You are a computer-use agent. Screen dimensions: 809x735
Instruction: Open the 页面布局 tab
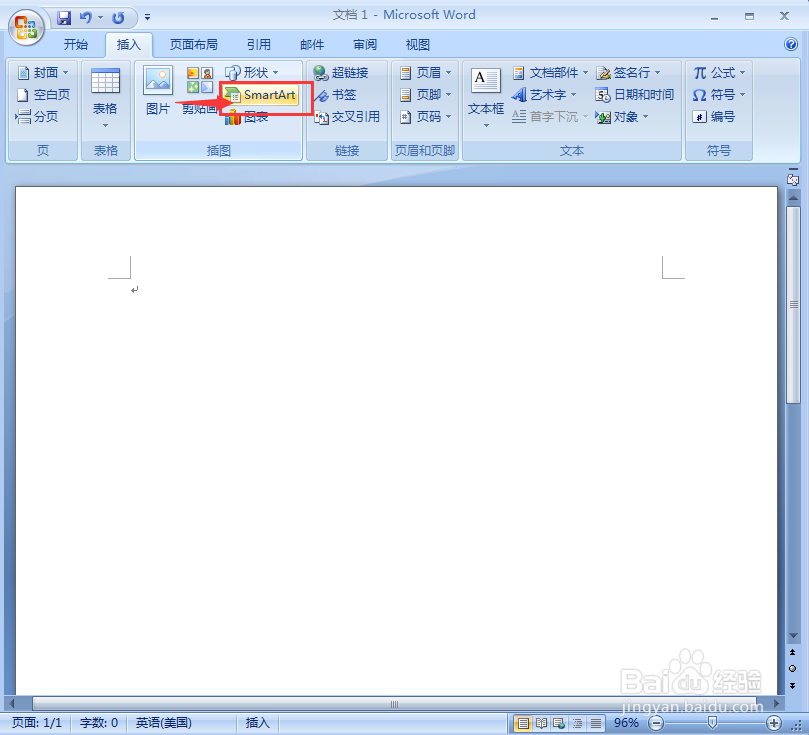tap(193, 45)
